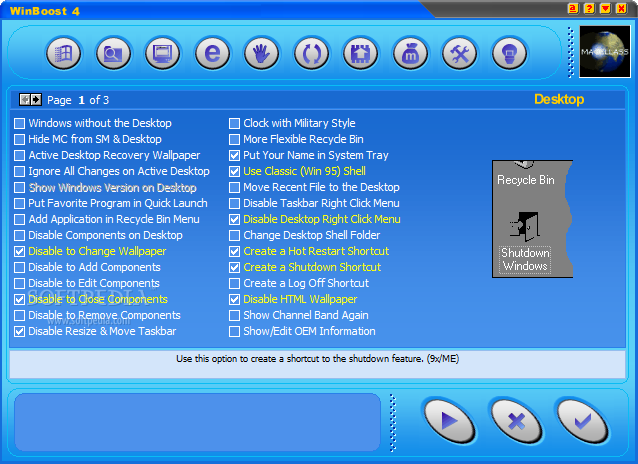
Task: Click the 'a' about icon in title bar
Action: coord(573,8)
